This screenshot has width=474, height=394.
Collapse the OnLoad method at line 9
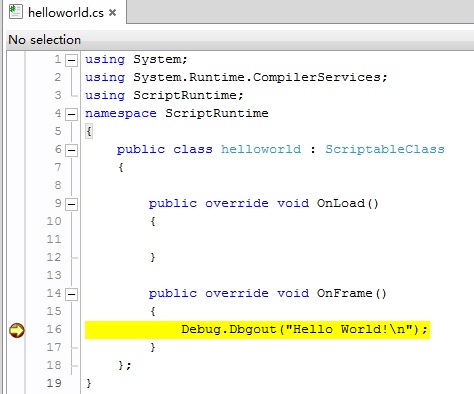pyautogui.click(x=71, y=204)
